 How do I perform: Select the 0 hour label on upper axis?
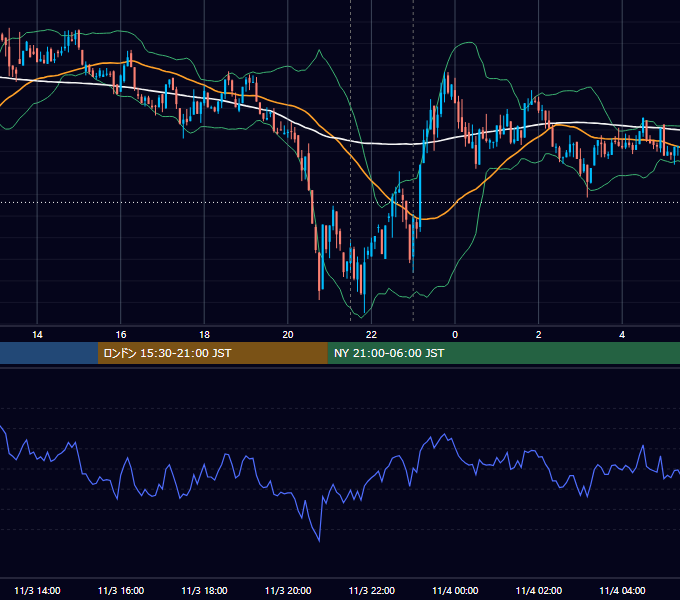point(455,335)
